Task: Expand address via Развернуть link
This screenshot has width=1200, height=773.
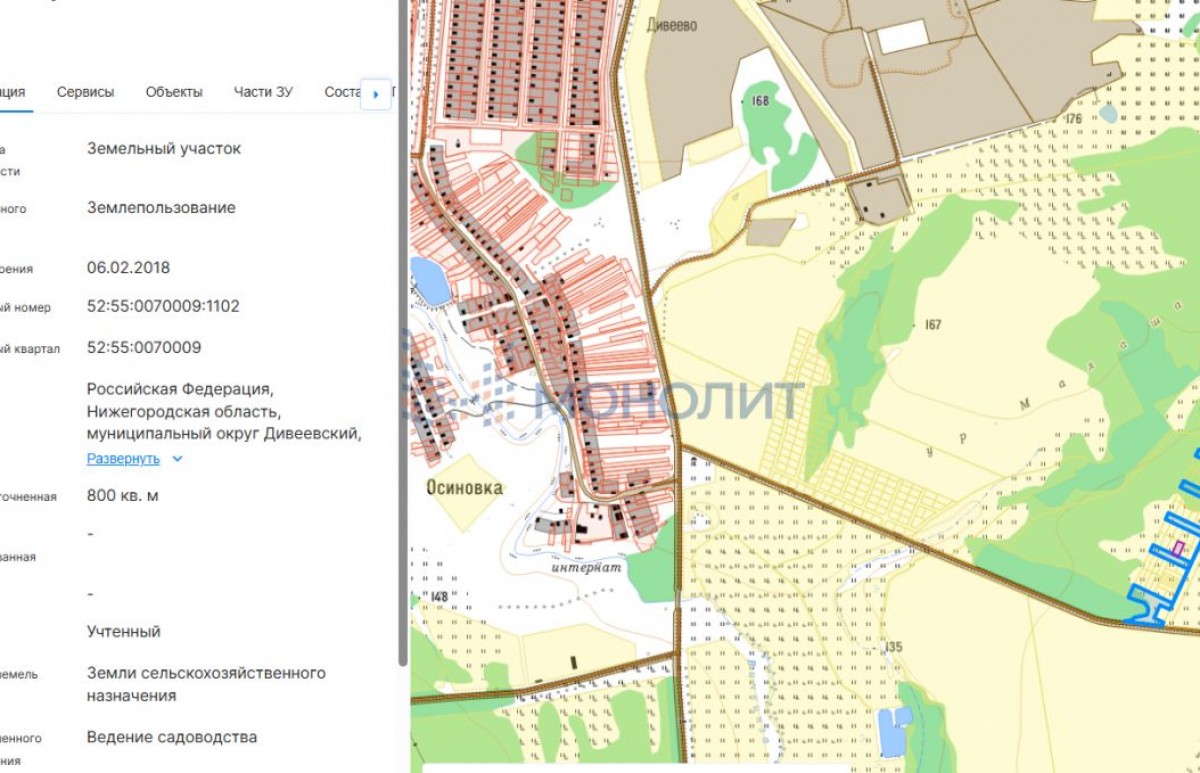Action: tap(123, 459)
